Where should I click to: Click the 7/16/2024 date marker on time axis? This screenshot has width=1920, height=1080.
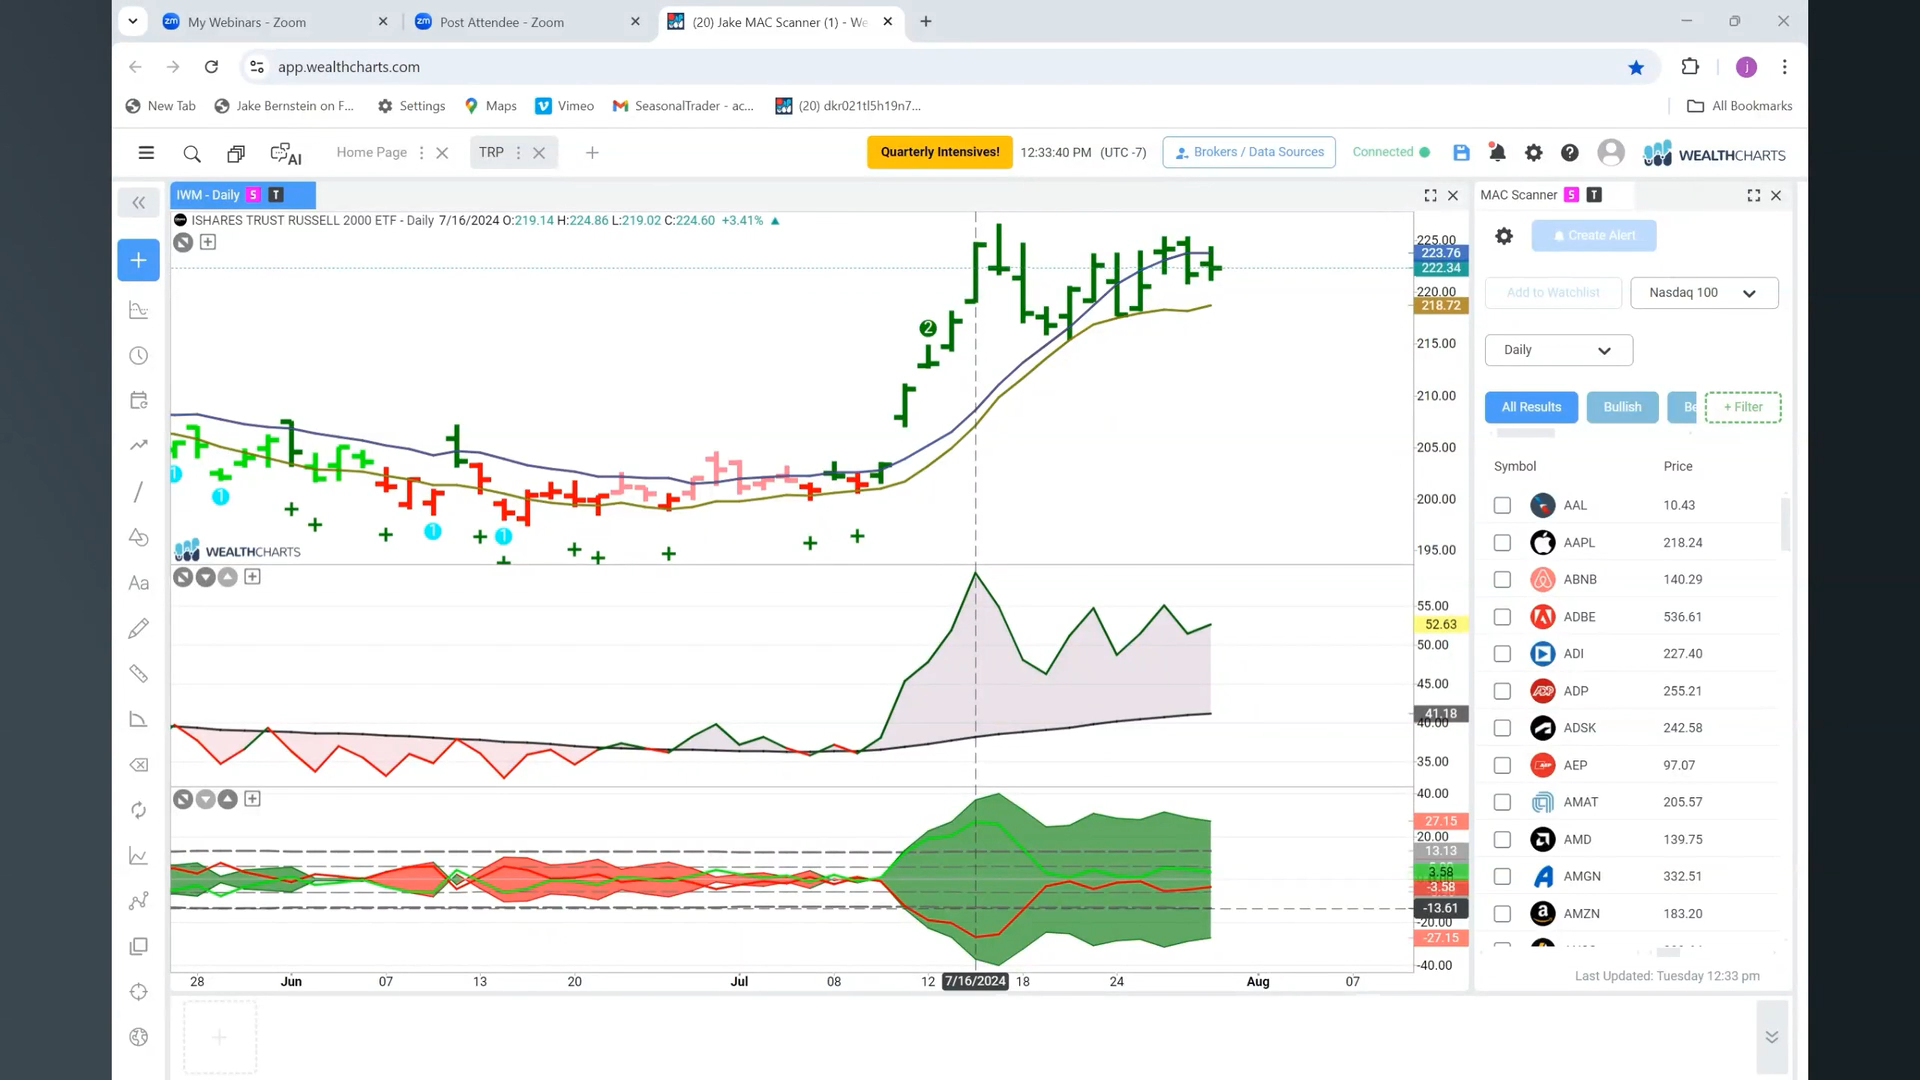click(x=975, y=982)
